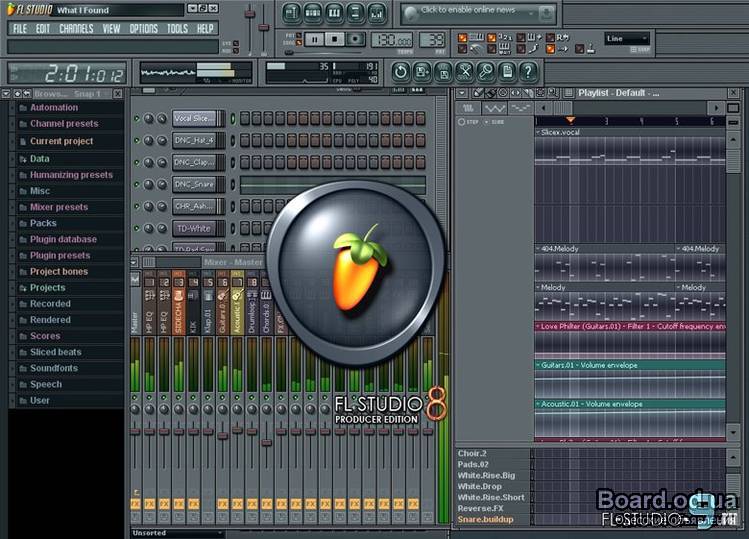The height and width of the screenshot is (539, 749).
Task: Click the save-as round toolbar icon
Action: (x=422, y=72)
